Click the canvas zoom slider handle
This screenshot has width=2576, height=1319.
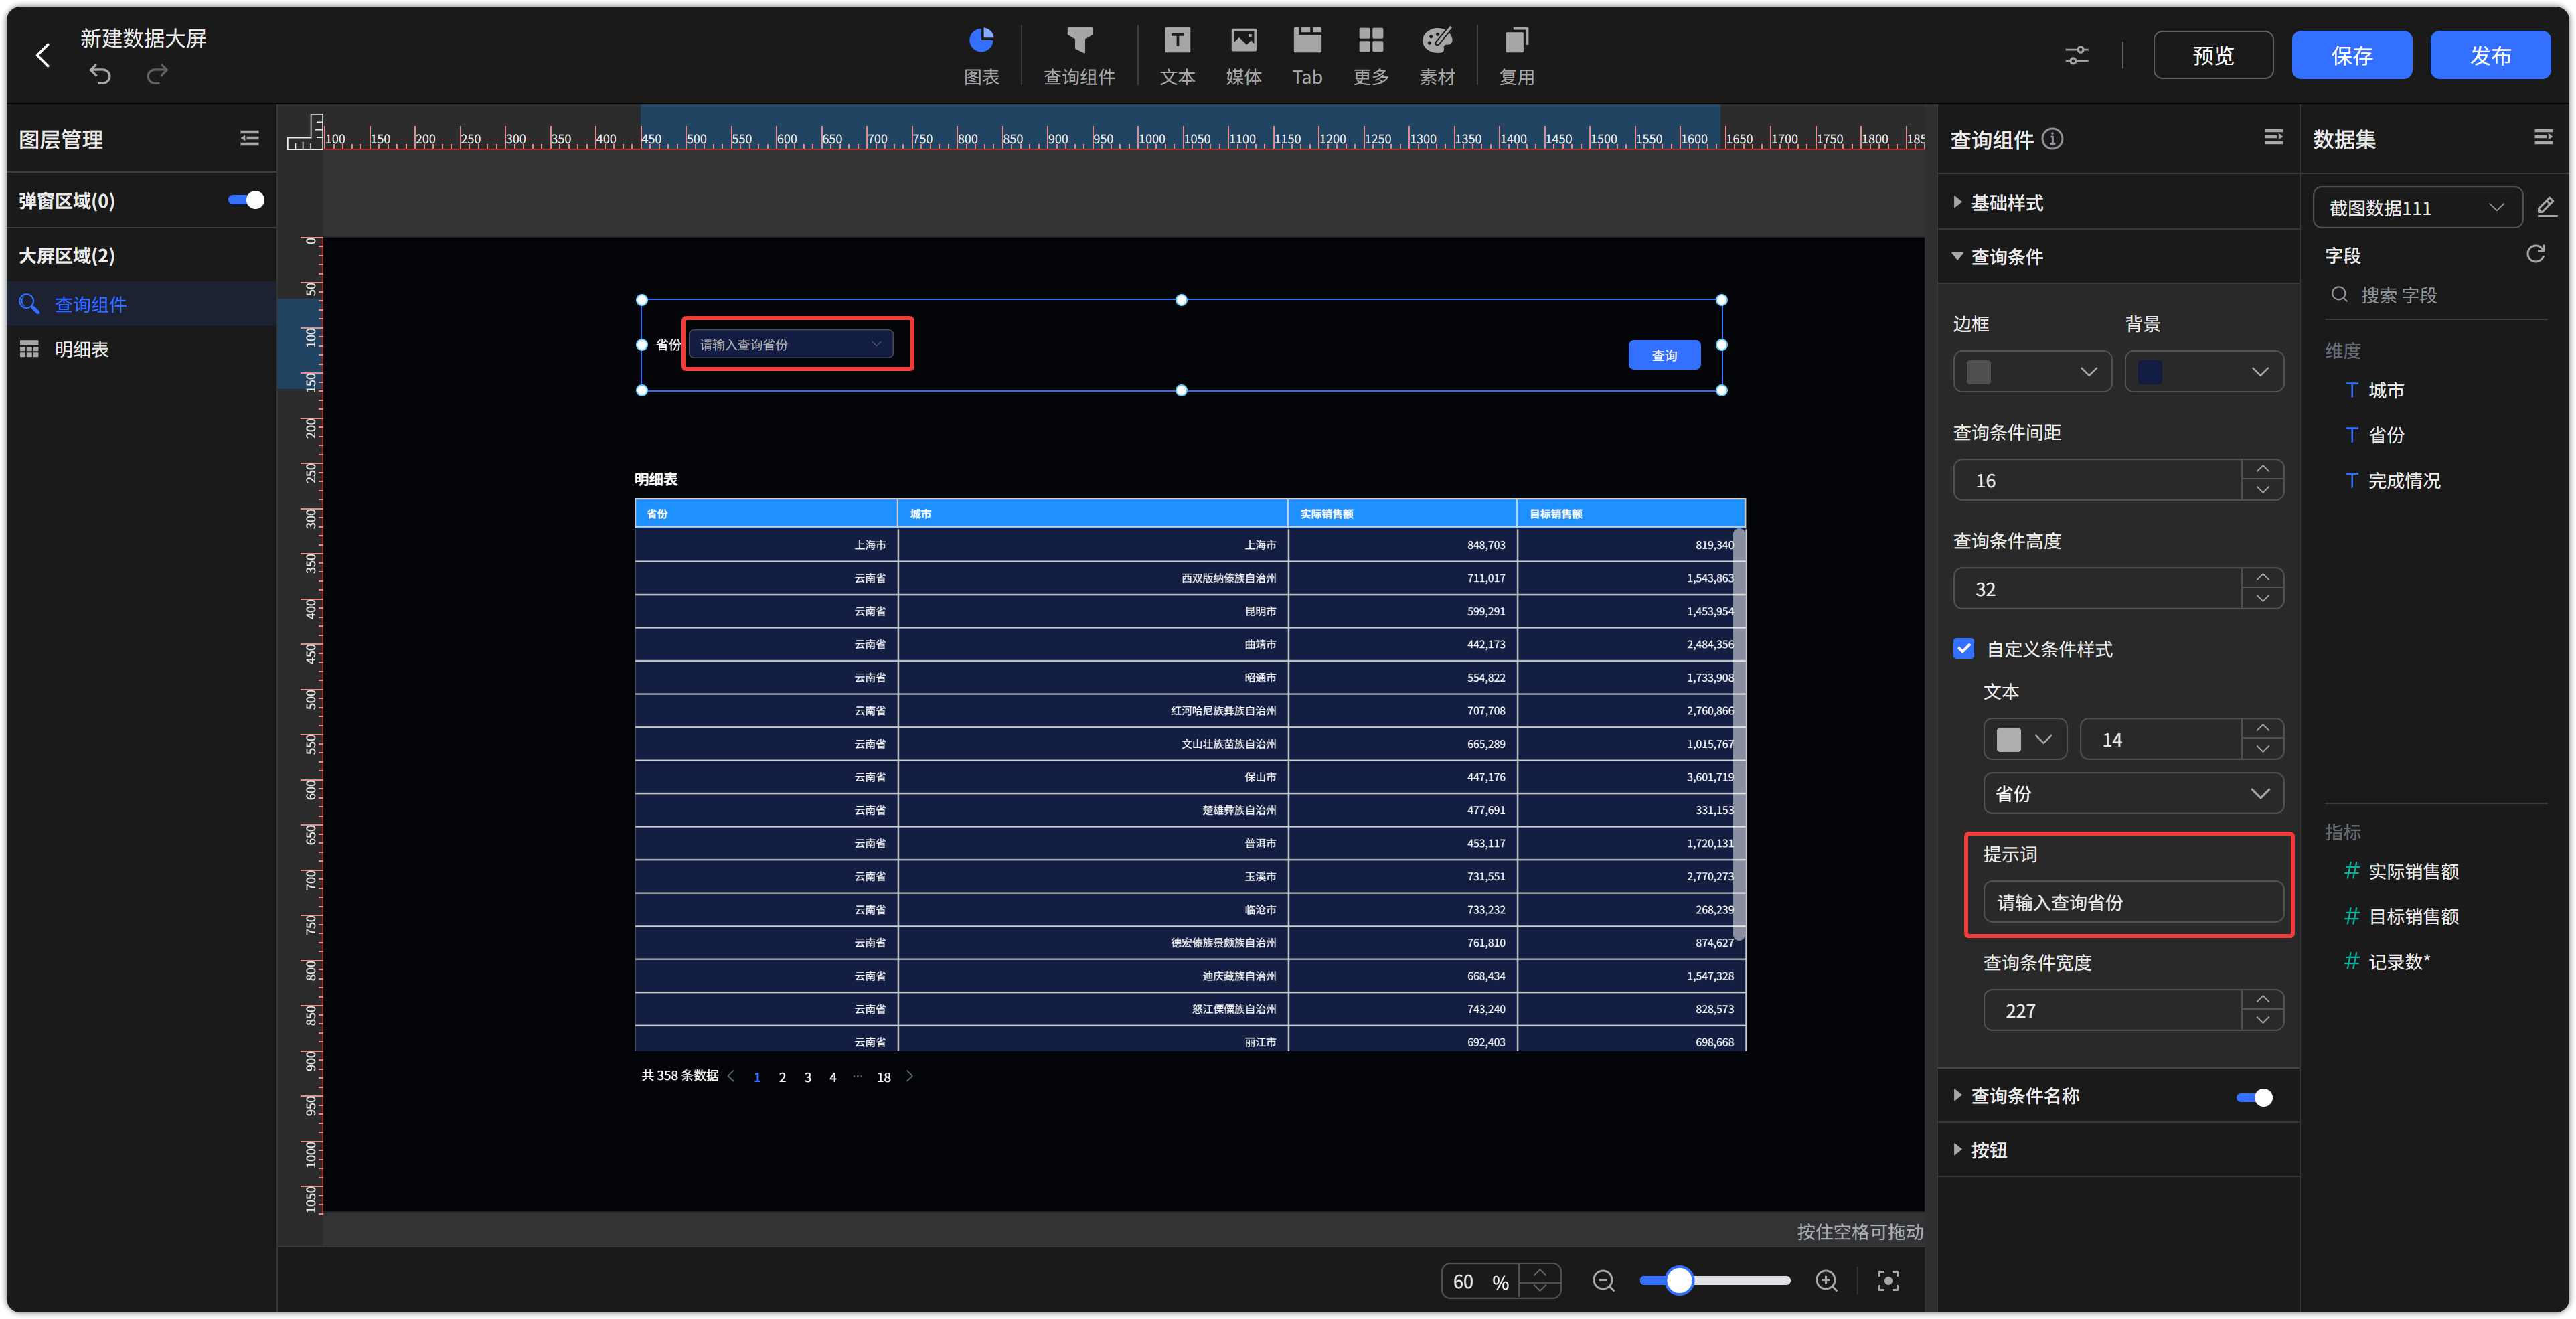pyautogui.click(x=1679, y=1281)
